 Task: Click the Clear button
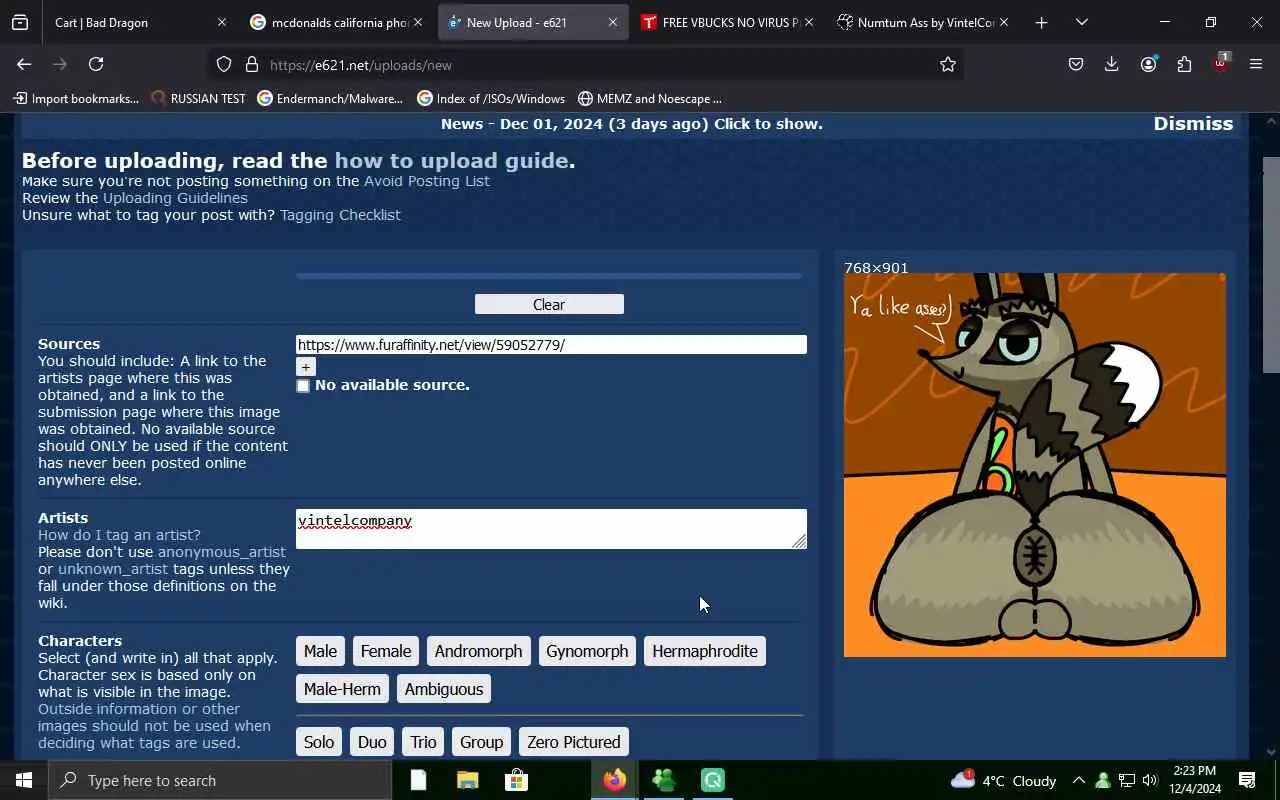point(549,304)
